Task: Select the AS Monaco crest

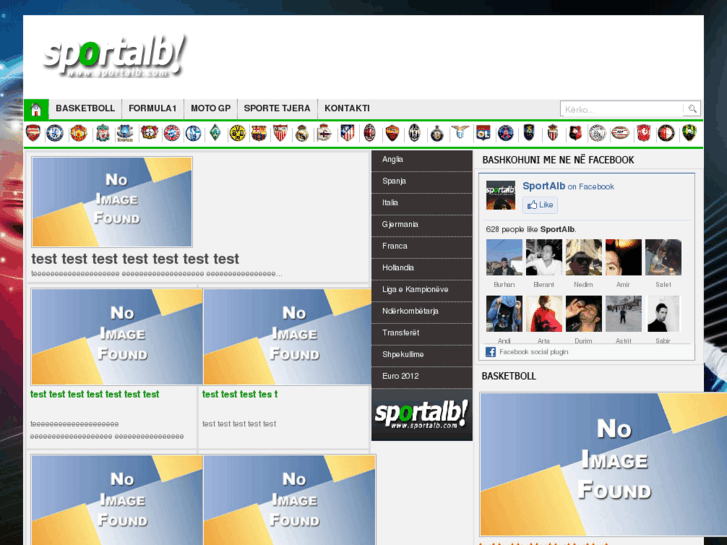Action: click(x=552, y=133)
